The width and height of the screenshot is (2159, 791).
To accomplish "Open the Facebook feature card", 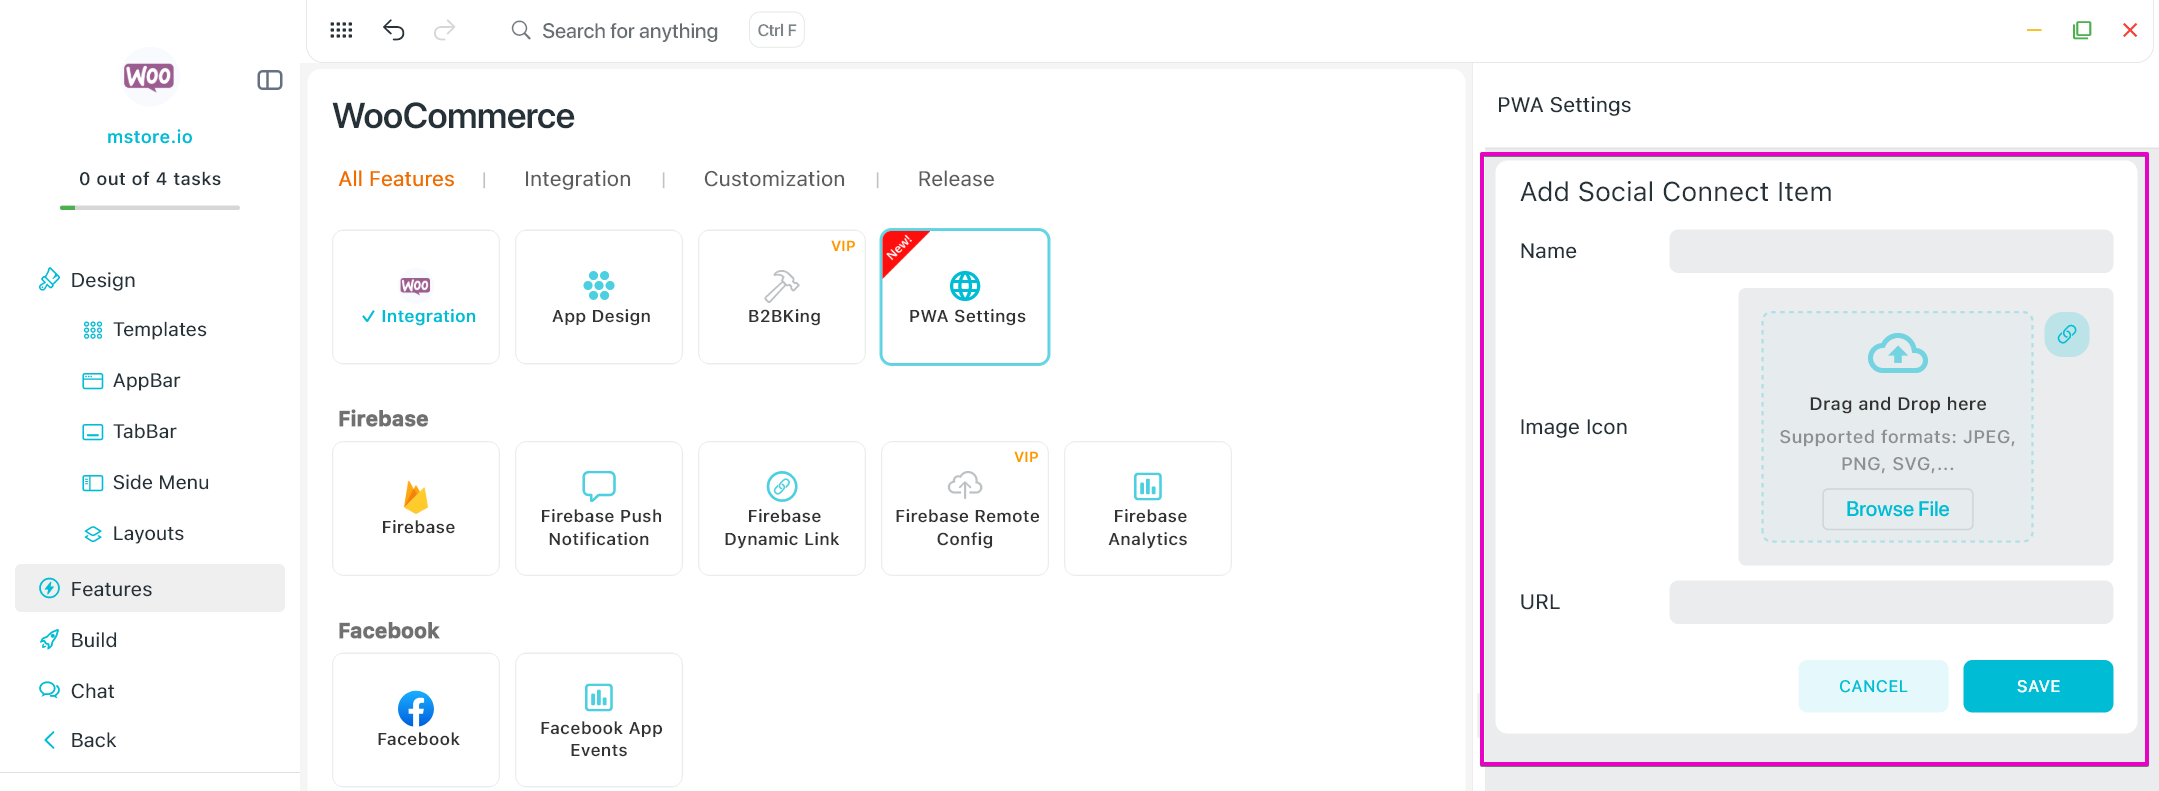I will click(x=416, y=720).
